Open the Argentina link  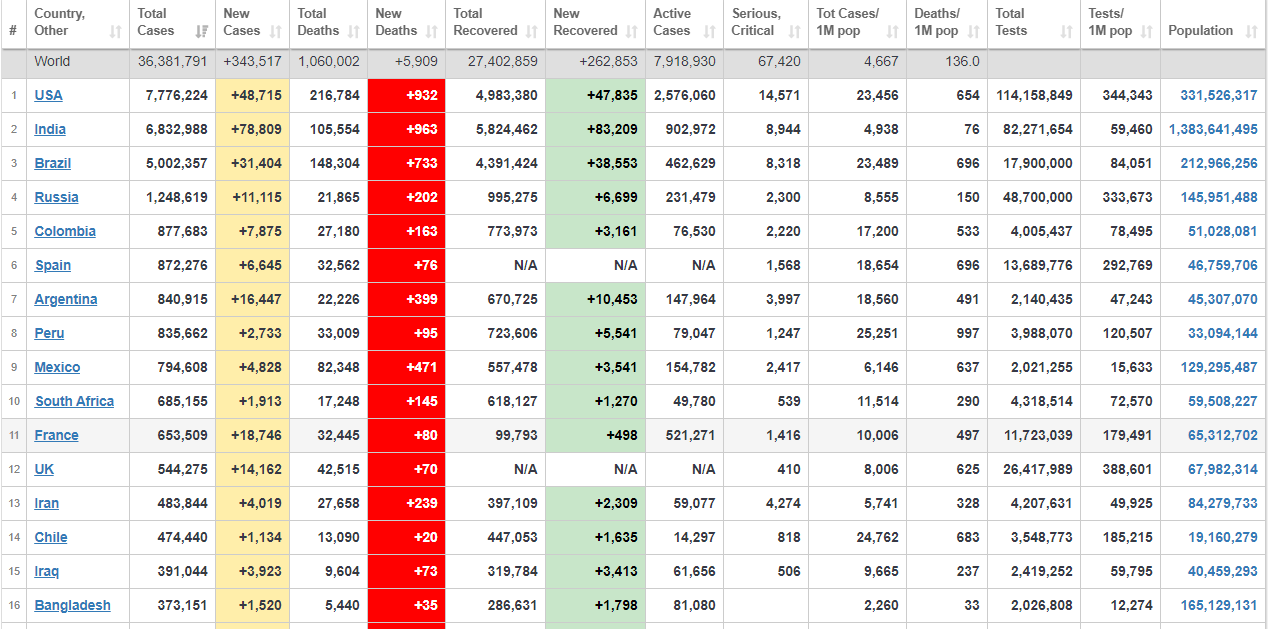point(66,299)
